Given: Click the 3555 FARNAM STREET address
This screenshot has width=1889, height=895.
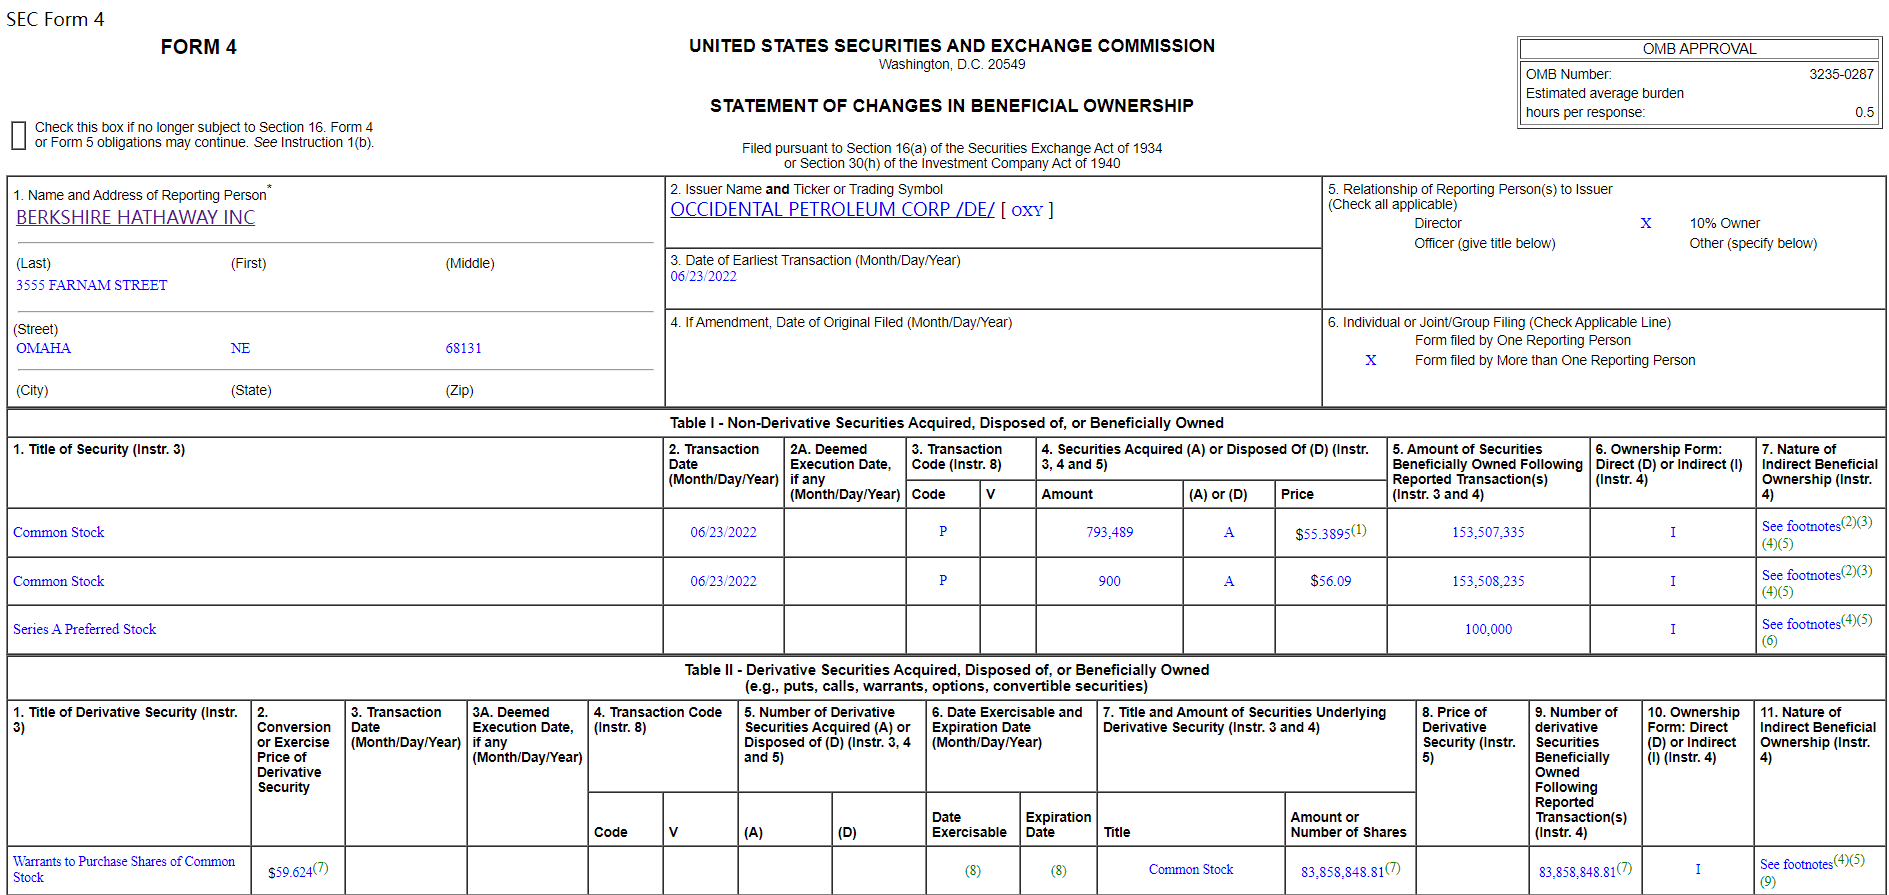Looking at the screenshot, I should coord(92,285).
